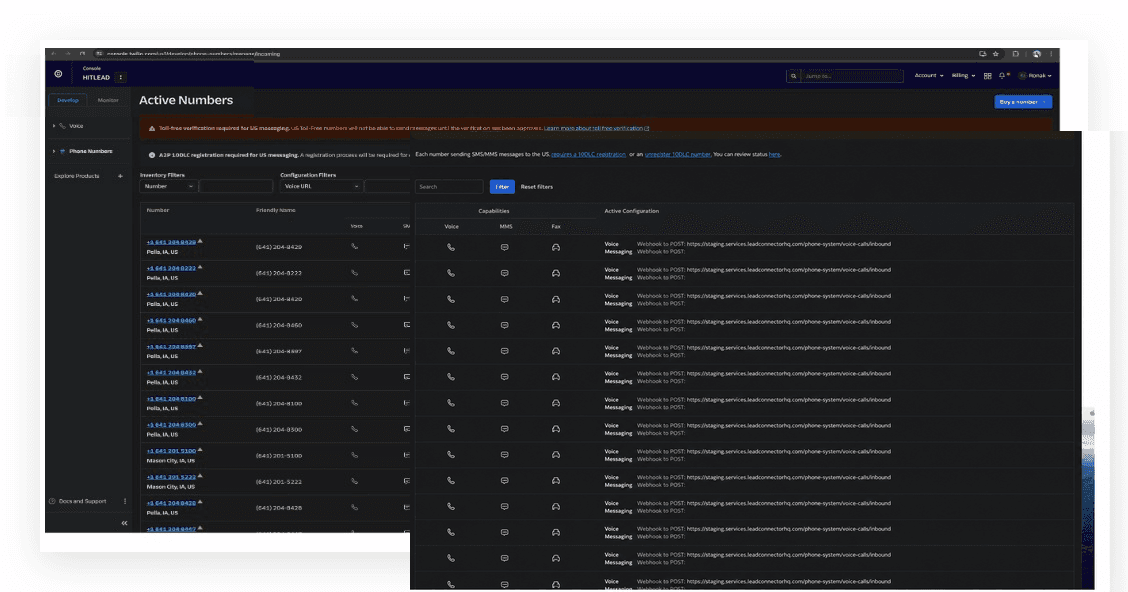This screenshot has height=592, width=1128.
Task: Open the kebab menu beside Docs and Support
Action: click(124, 501)
